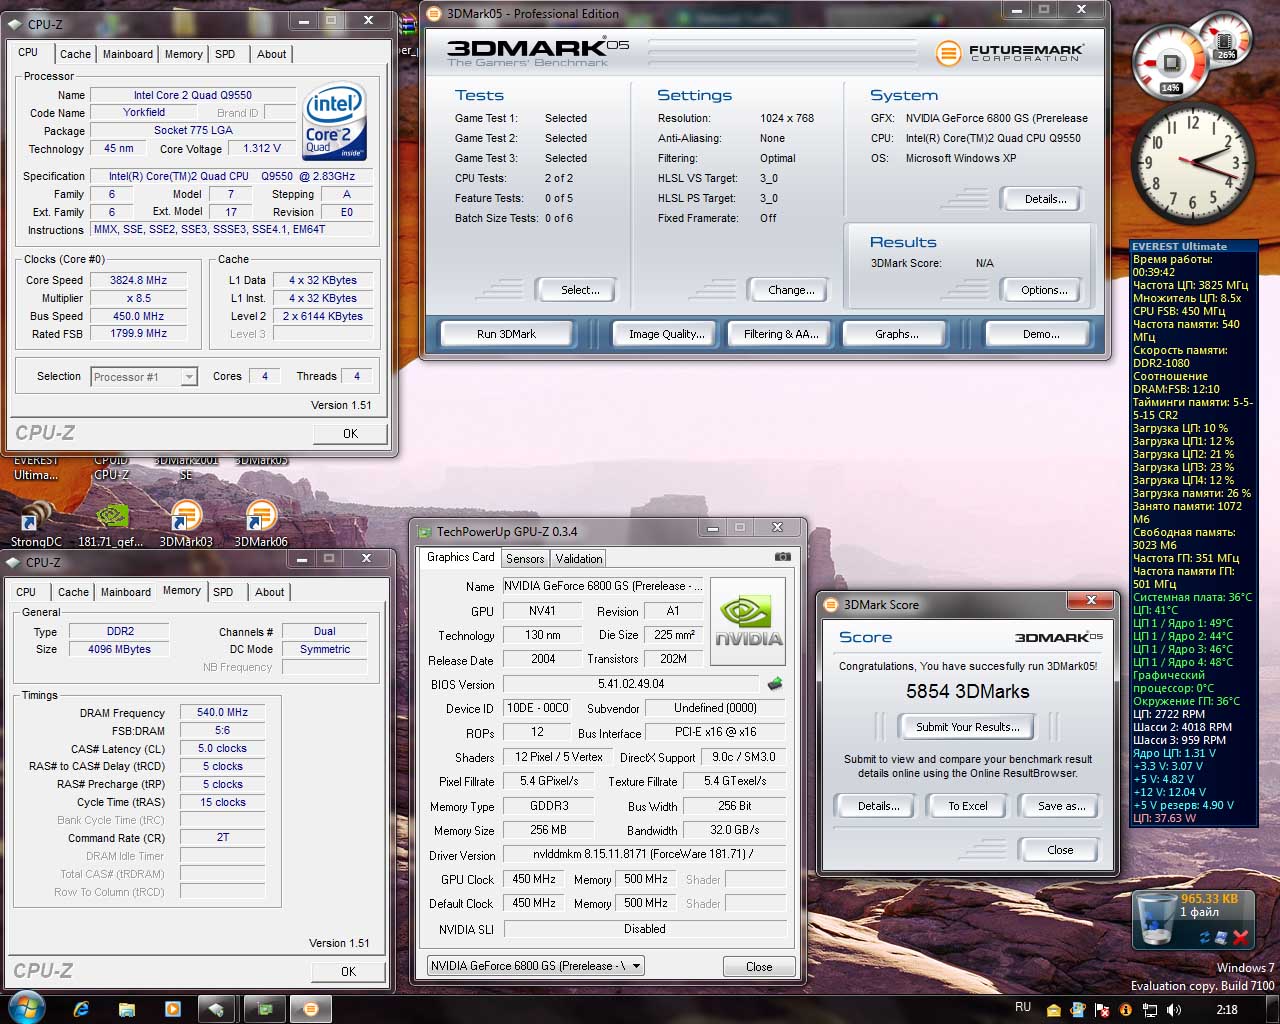Open Internet Explorer from the taskbar
The image size is (1280, 1024).
pyautogui.click(x=82, y=1009)
